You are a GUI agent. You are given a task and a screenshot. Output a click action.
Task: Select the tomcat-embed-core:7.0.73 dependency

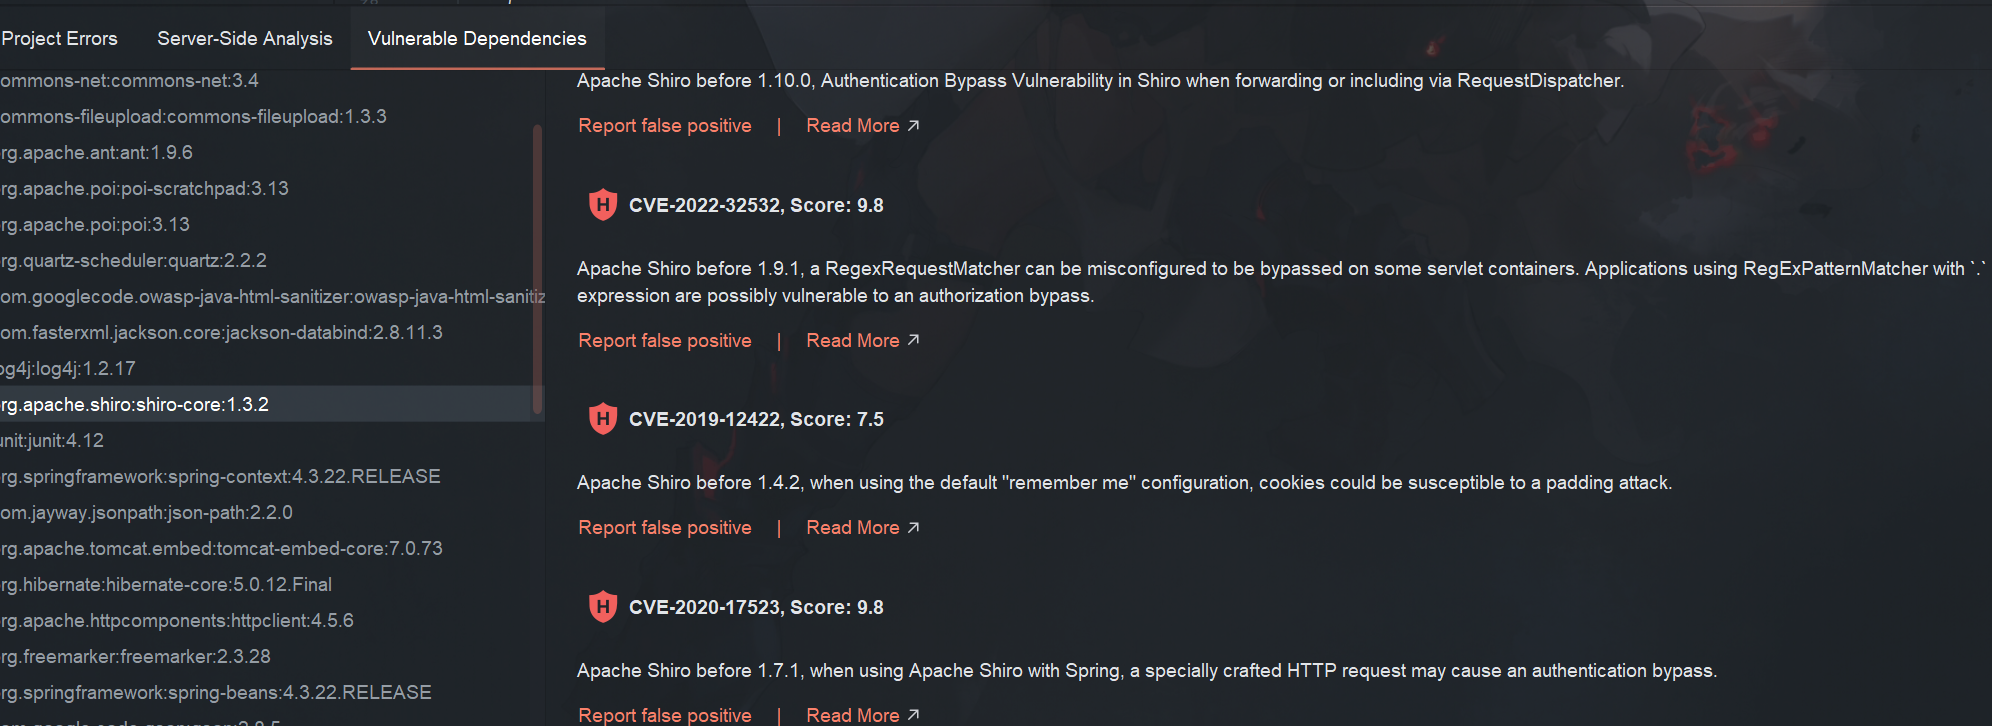tap(221, 549)
